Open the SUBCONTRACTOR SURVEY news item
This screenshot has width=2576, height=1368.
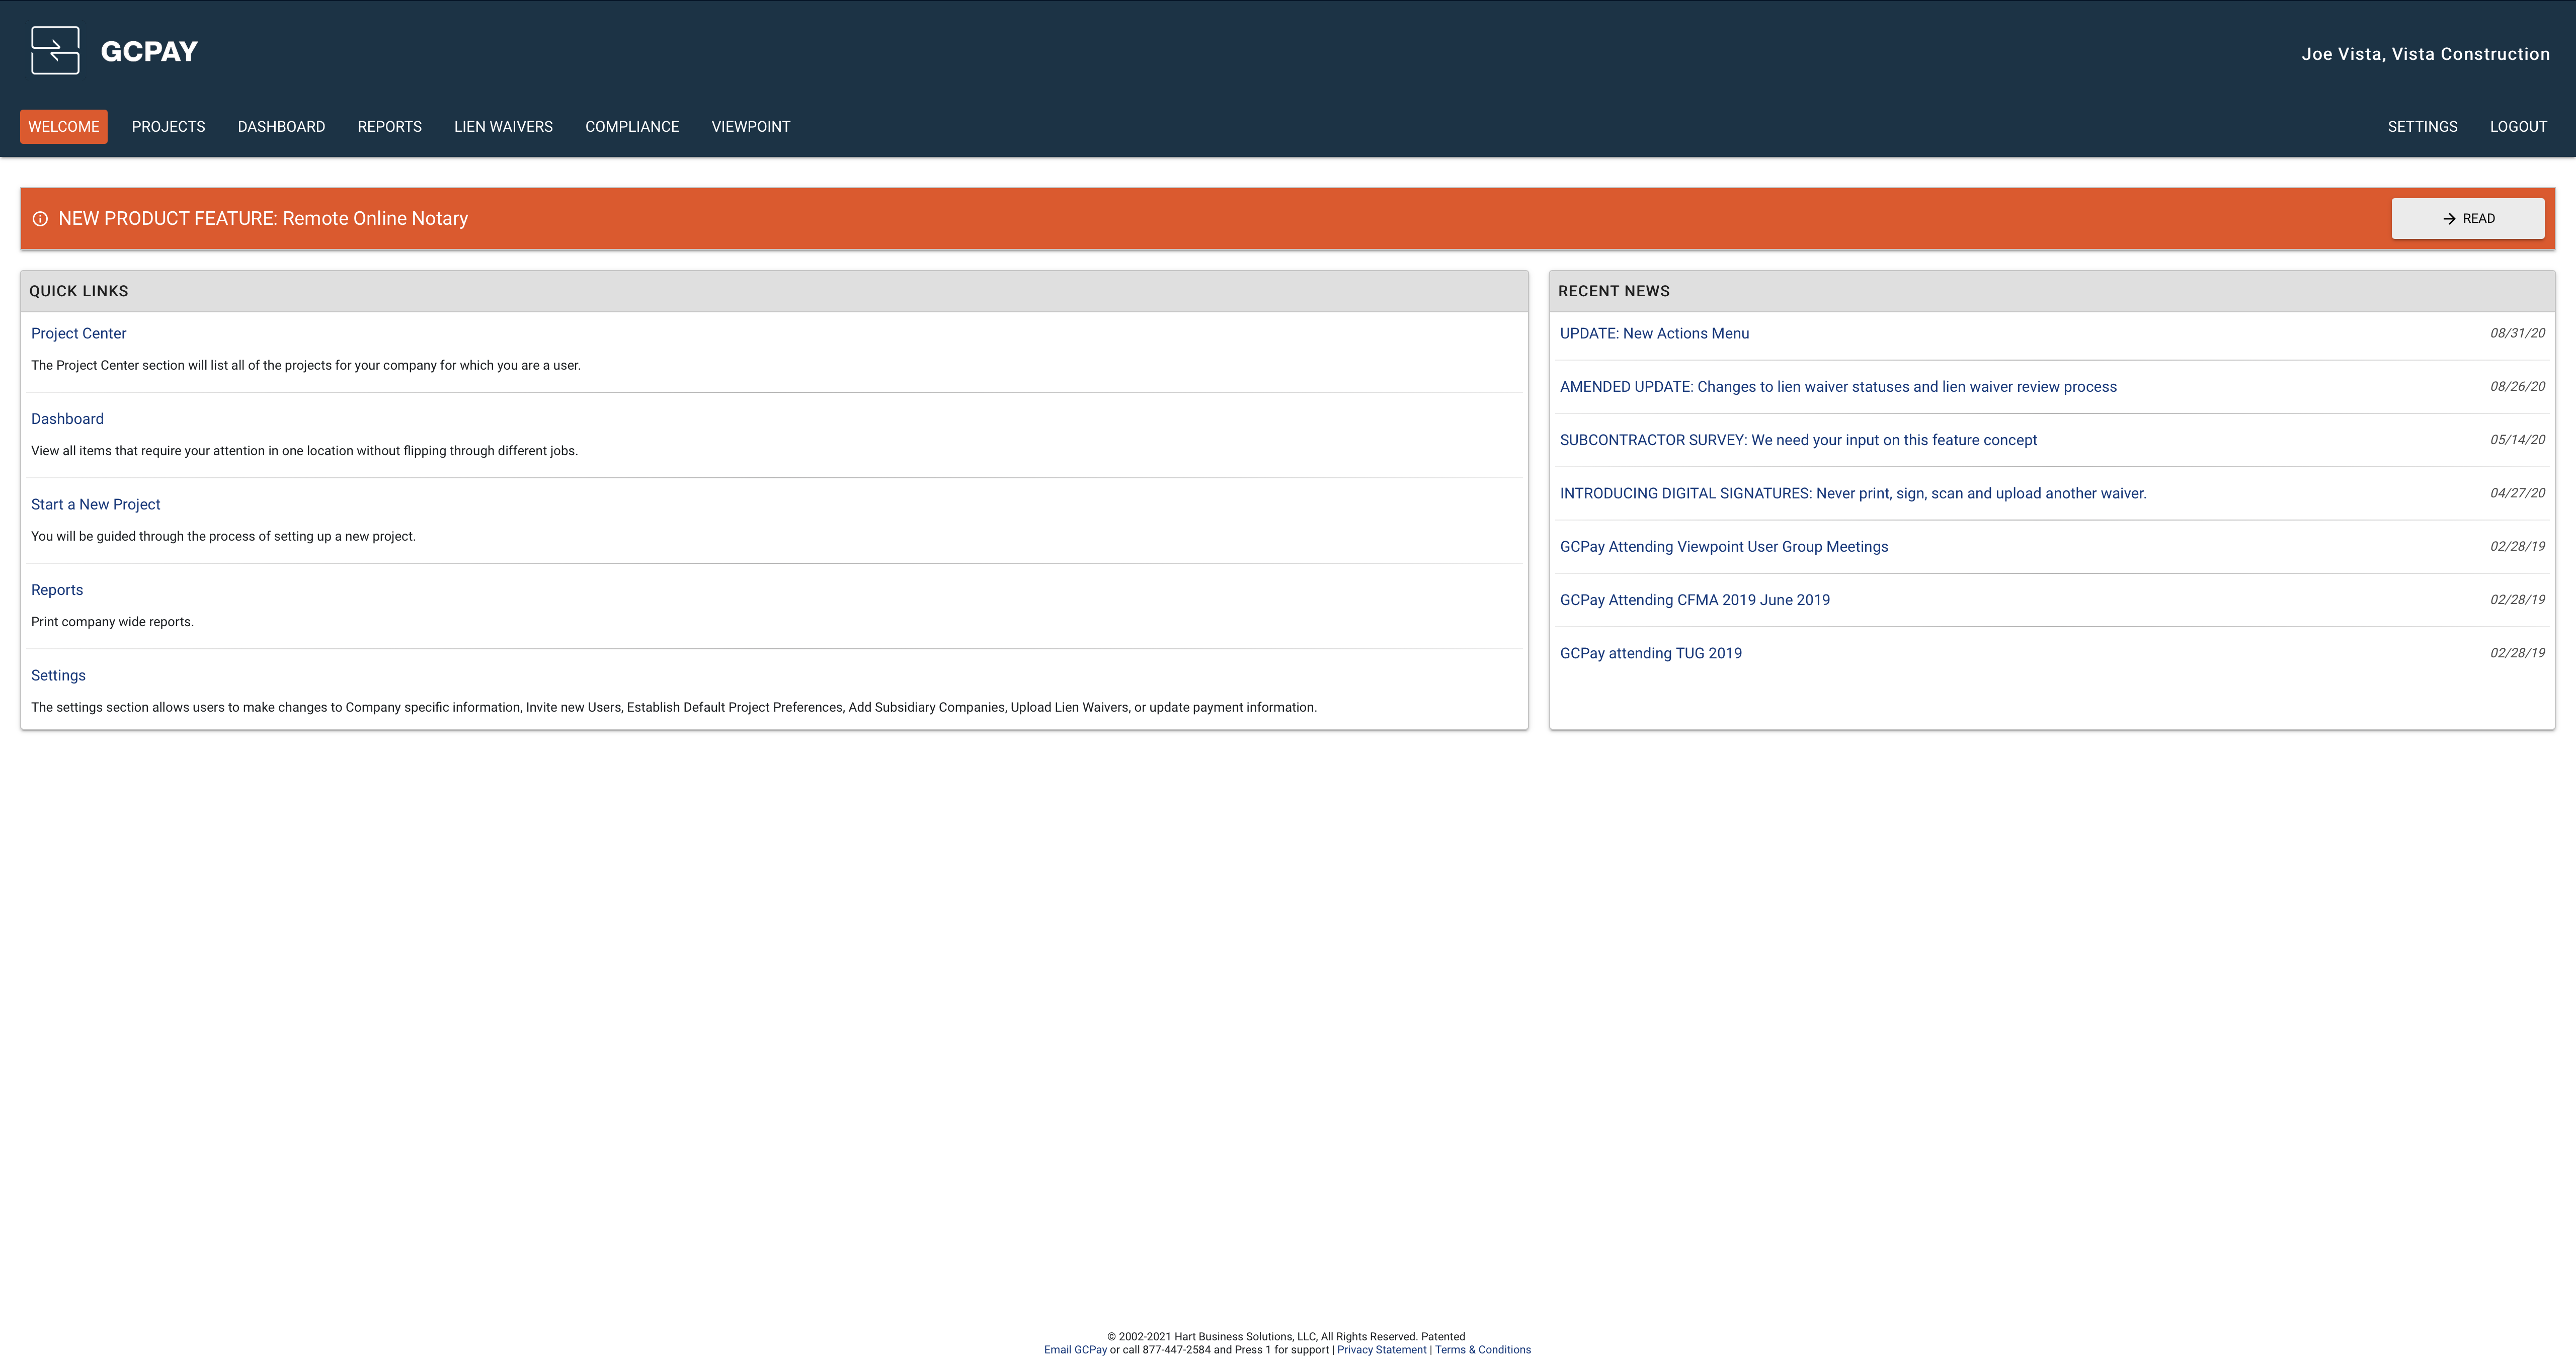1798,440
